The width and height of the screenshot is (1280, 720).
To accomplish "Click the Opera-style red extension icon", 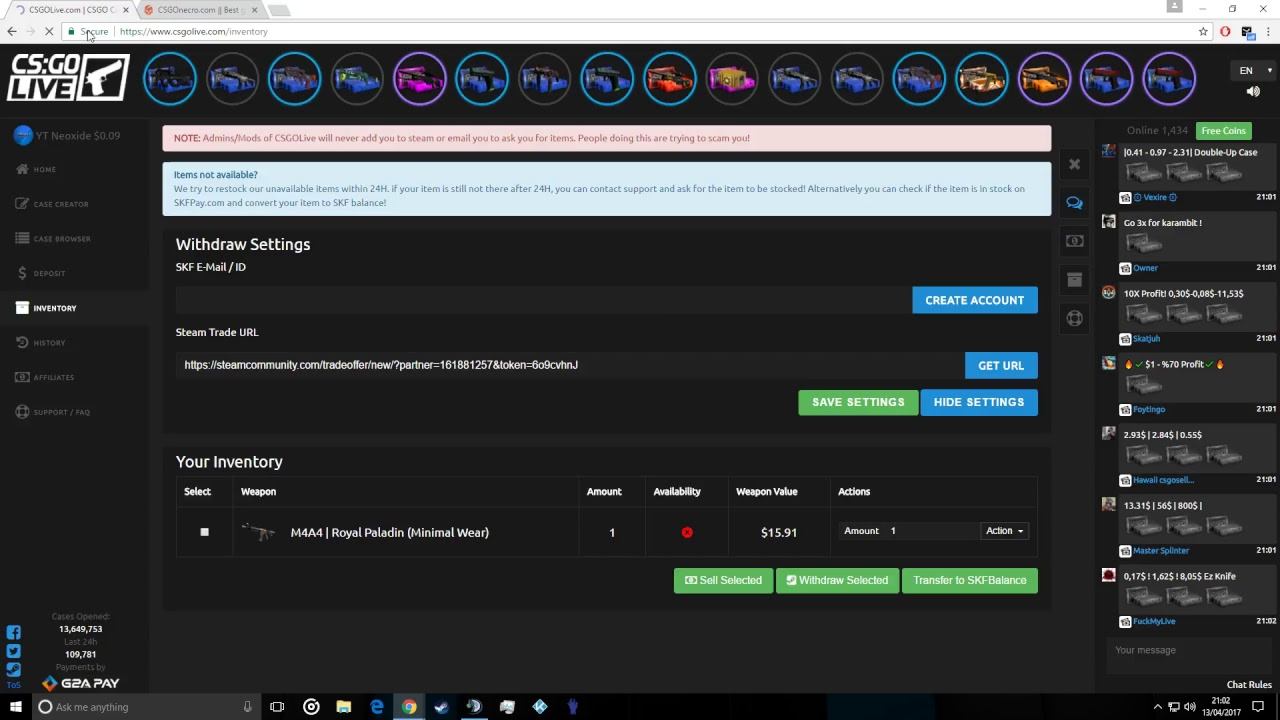I will [1225, 32].
